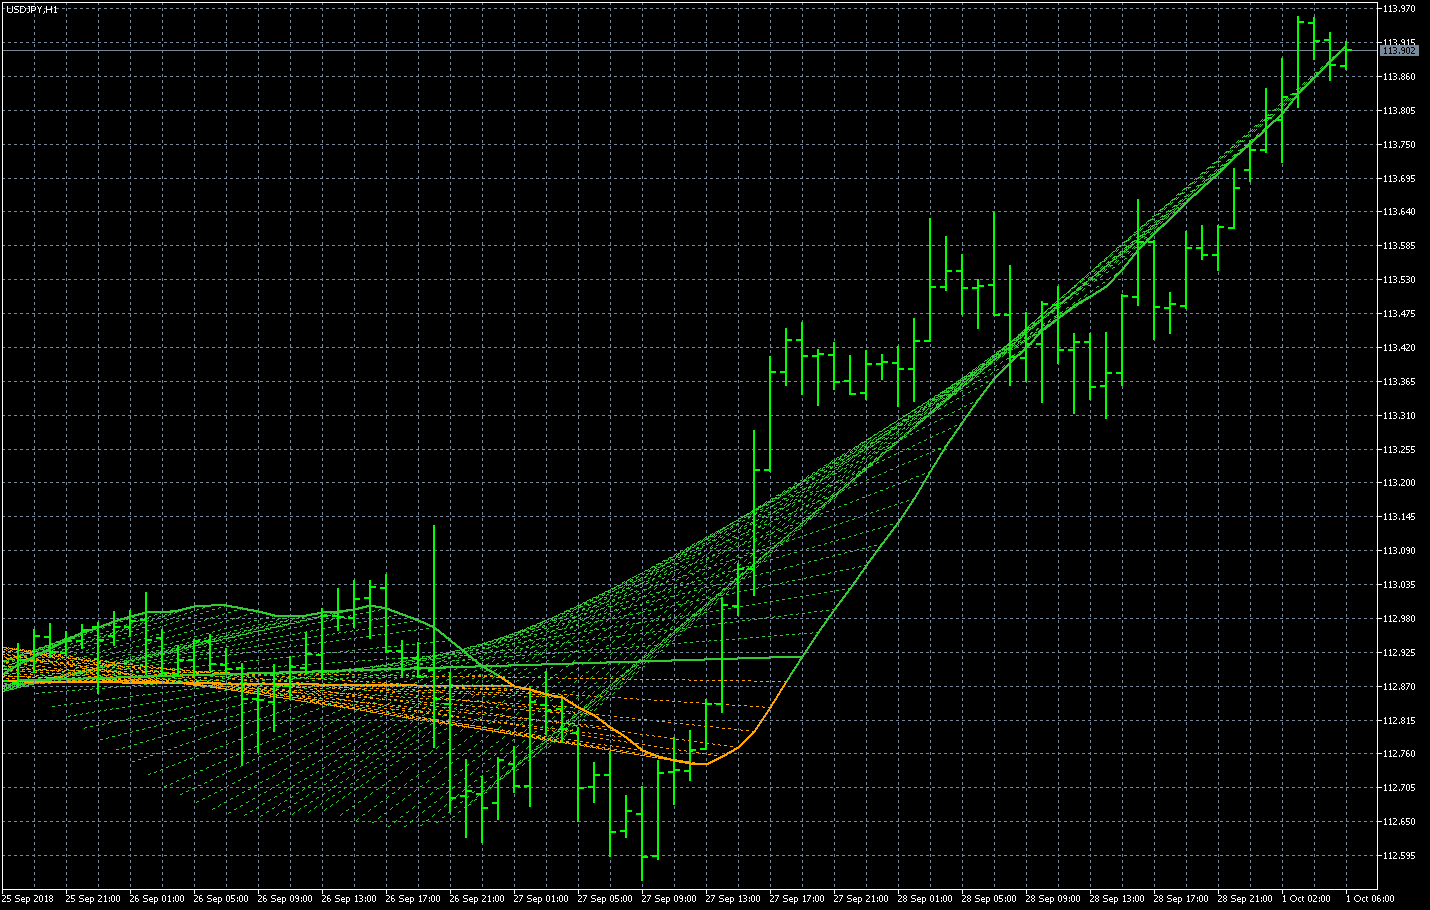Screen dimensions: 1430x910
Task: Select the 112.980 price axis label
Action: tap(1400, 619)
